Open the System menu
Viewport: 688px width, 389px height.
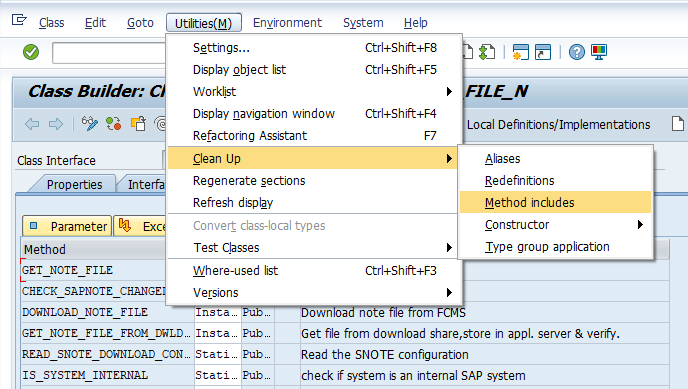(363, 23)
